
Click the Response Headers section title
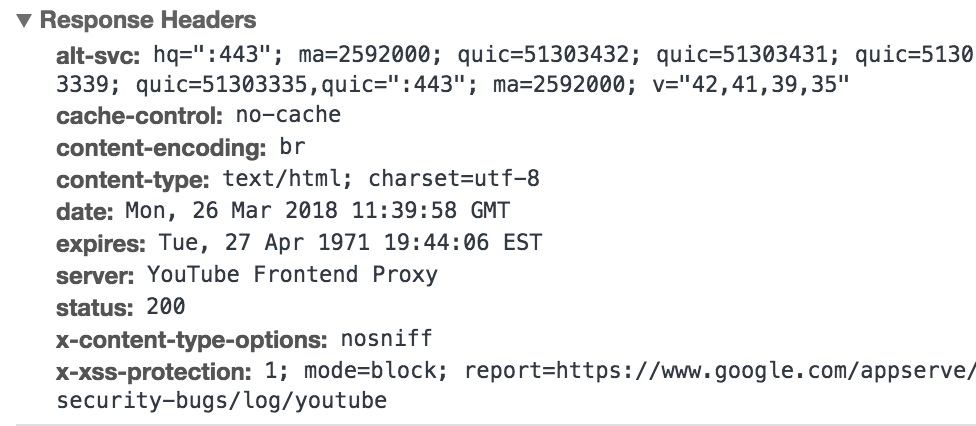coord(148,21)
